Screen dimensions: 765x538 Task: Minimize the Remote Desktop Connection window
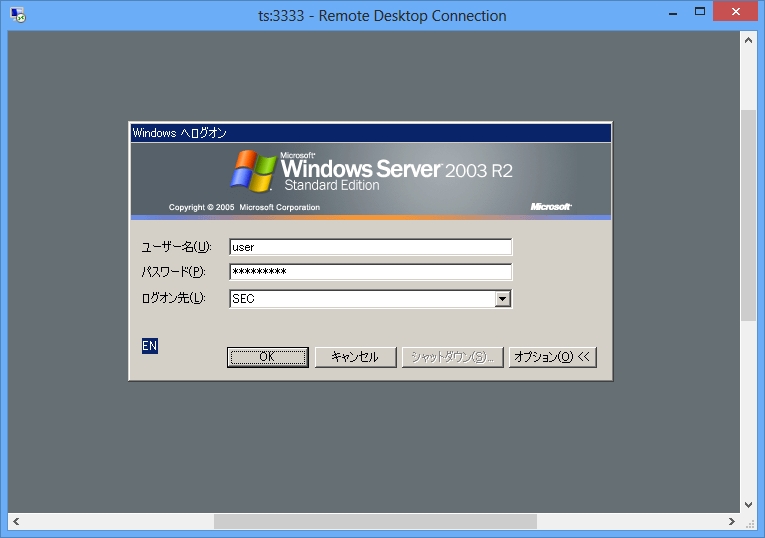click(x=673, y=13)
